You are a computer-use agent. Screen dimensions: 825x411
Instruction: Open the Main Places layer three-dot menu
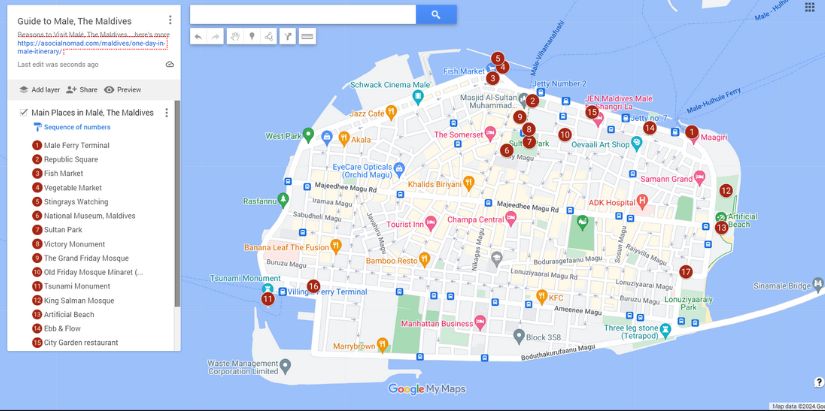pyautogui.click(x=166, y=113)
